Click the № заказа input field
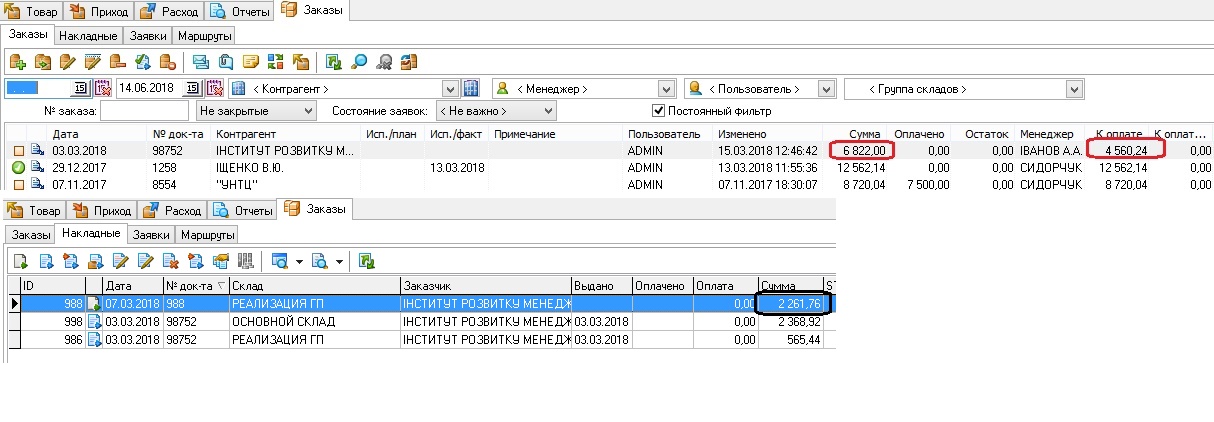The height and width of the screenshot is (422, 1214). (x=144, y=111)
